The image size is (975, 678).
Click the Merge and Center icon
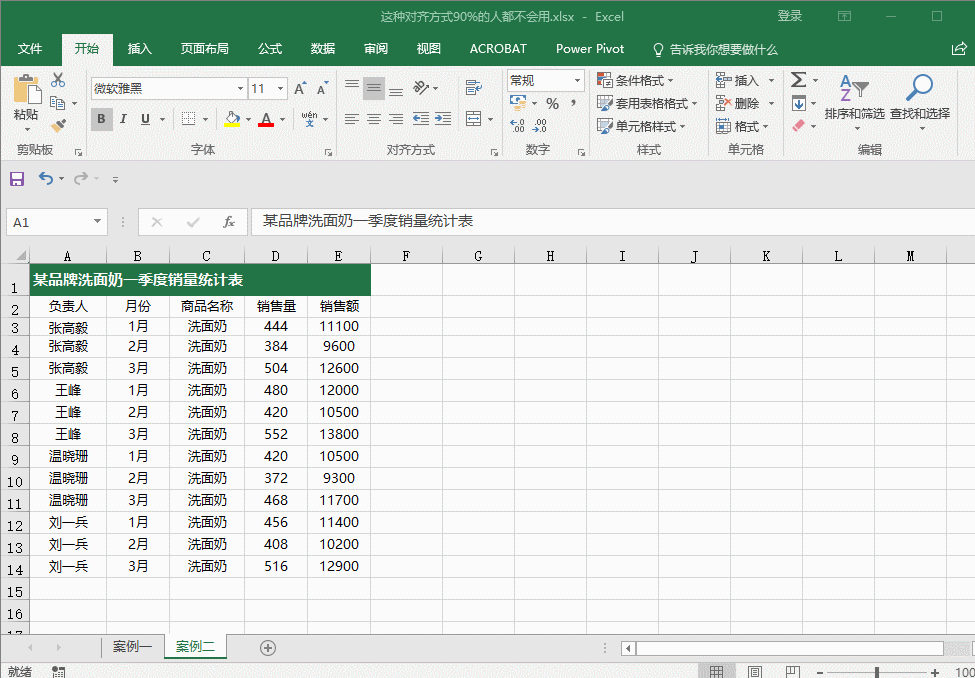[474, 118]
